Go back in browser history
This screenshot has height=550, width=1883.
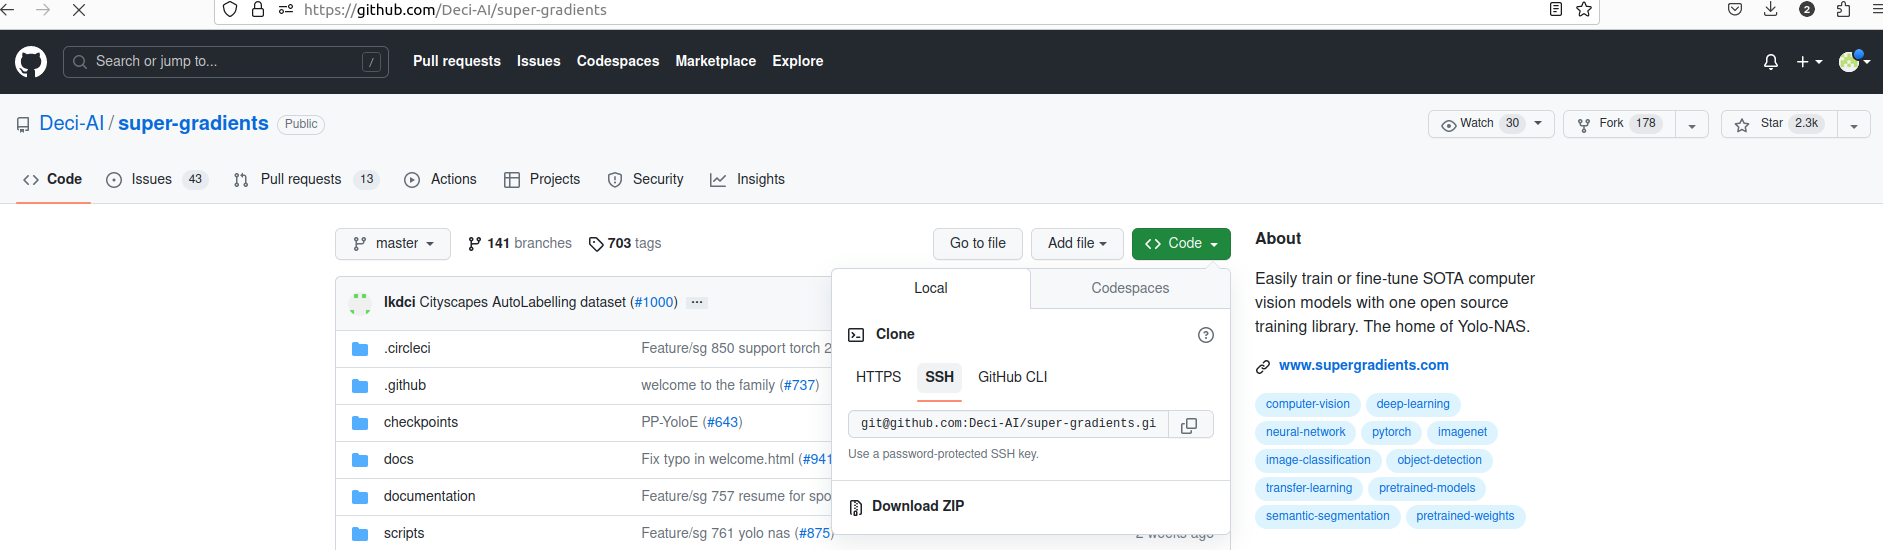(x=8, y=10)
